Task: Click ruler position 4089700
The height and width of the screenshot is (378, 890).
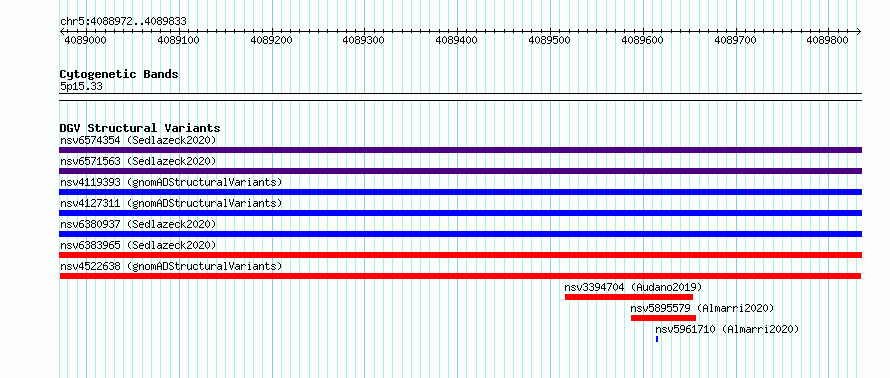Action: pyautogui.click(x=736, y=40)
